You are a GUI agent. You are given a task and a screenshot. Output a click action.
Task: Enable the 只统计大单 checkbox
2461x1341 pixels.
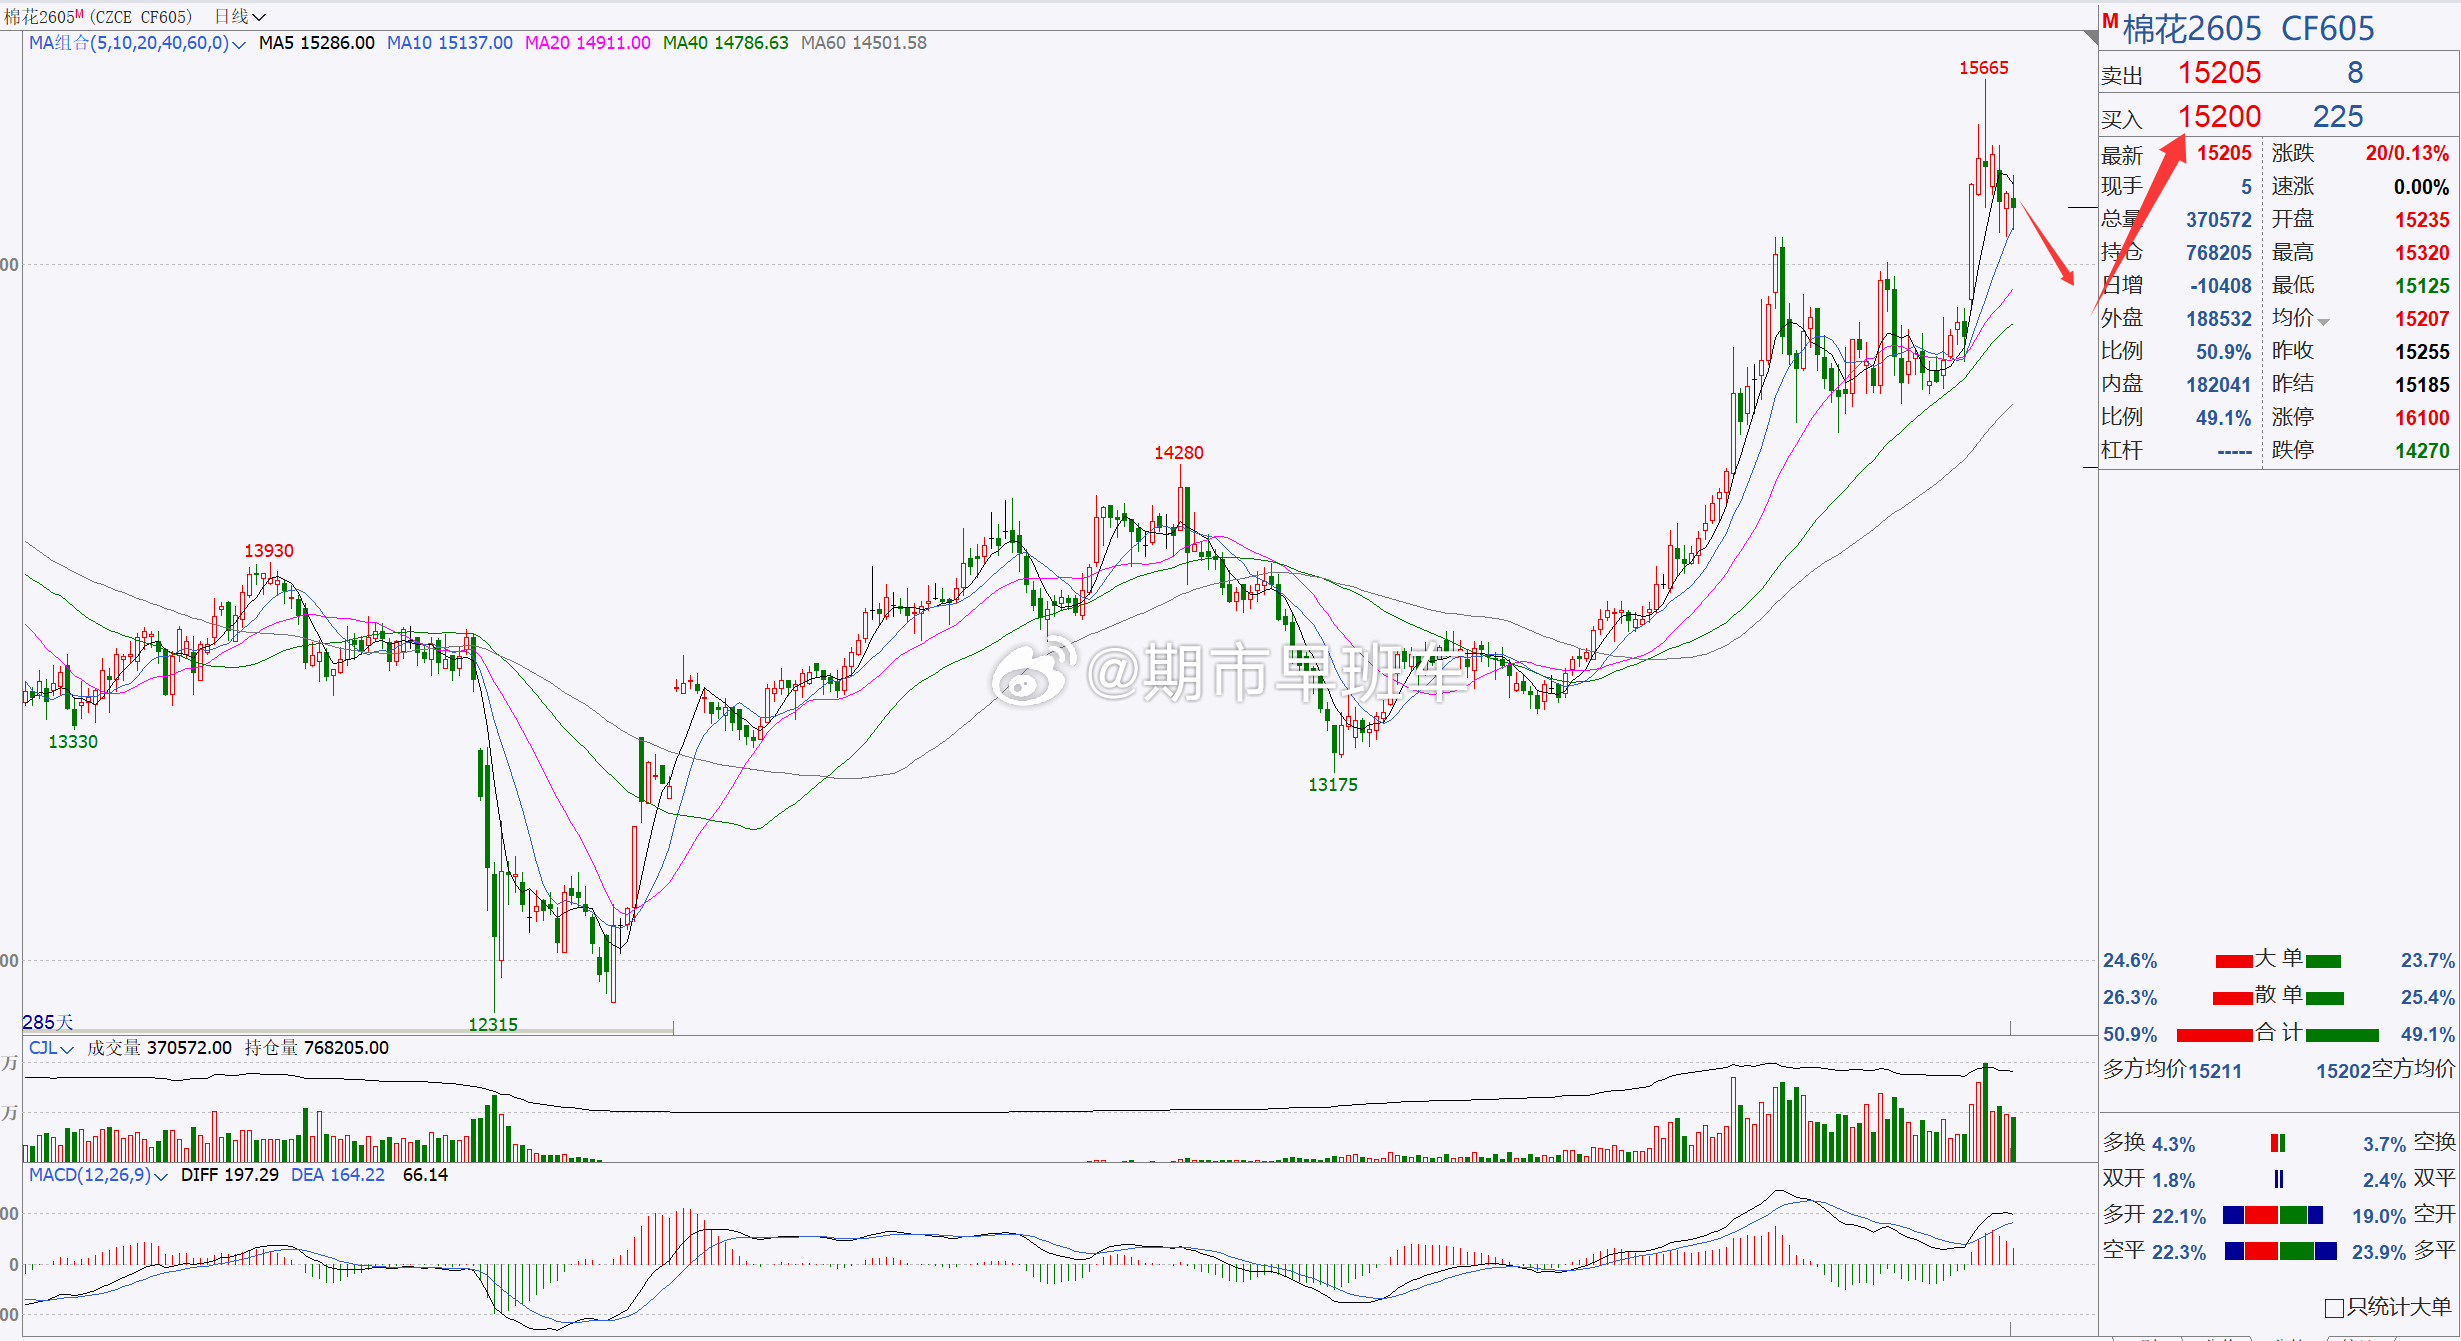tap(2335, 1308)
